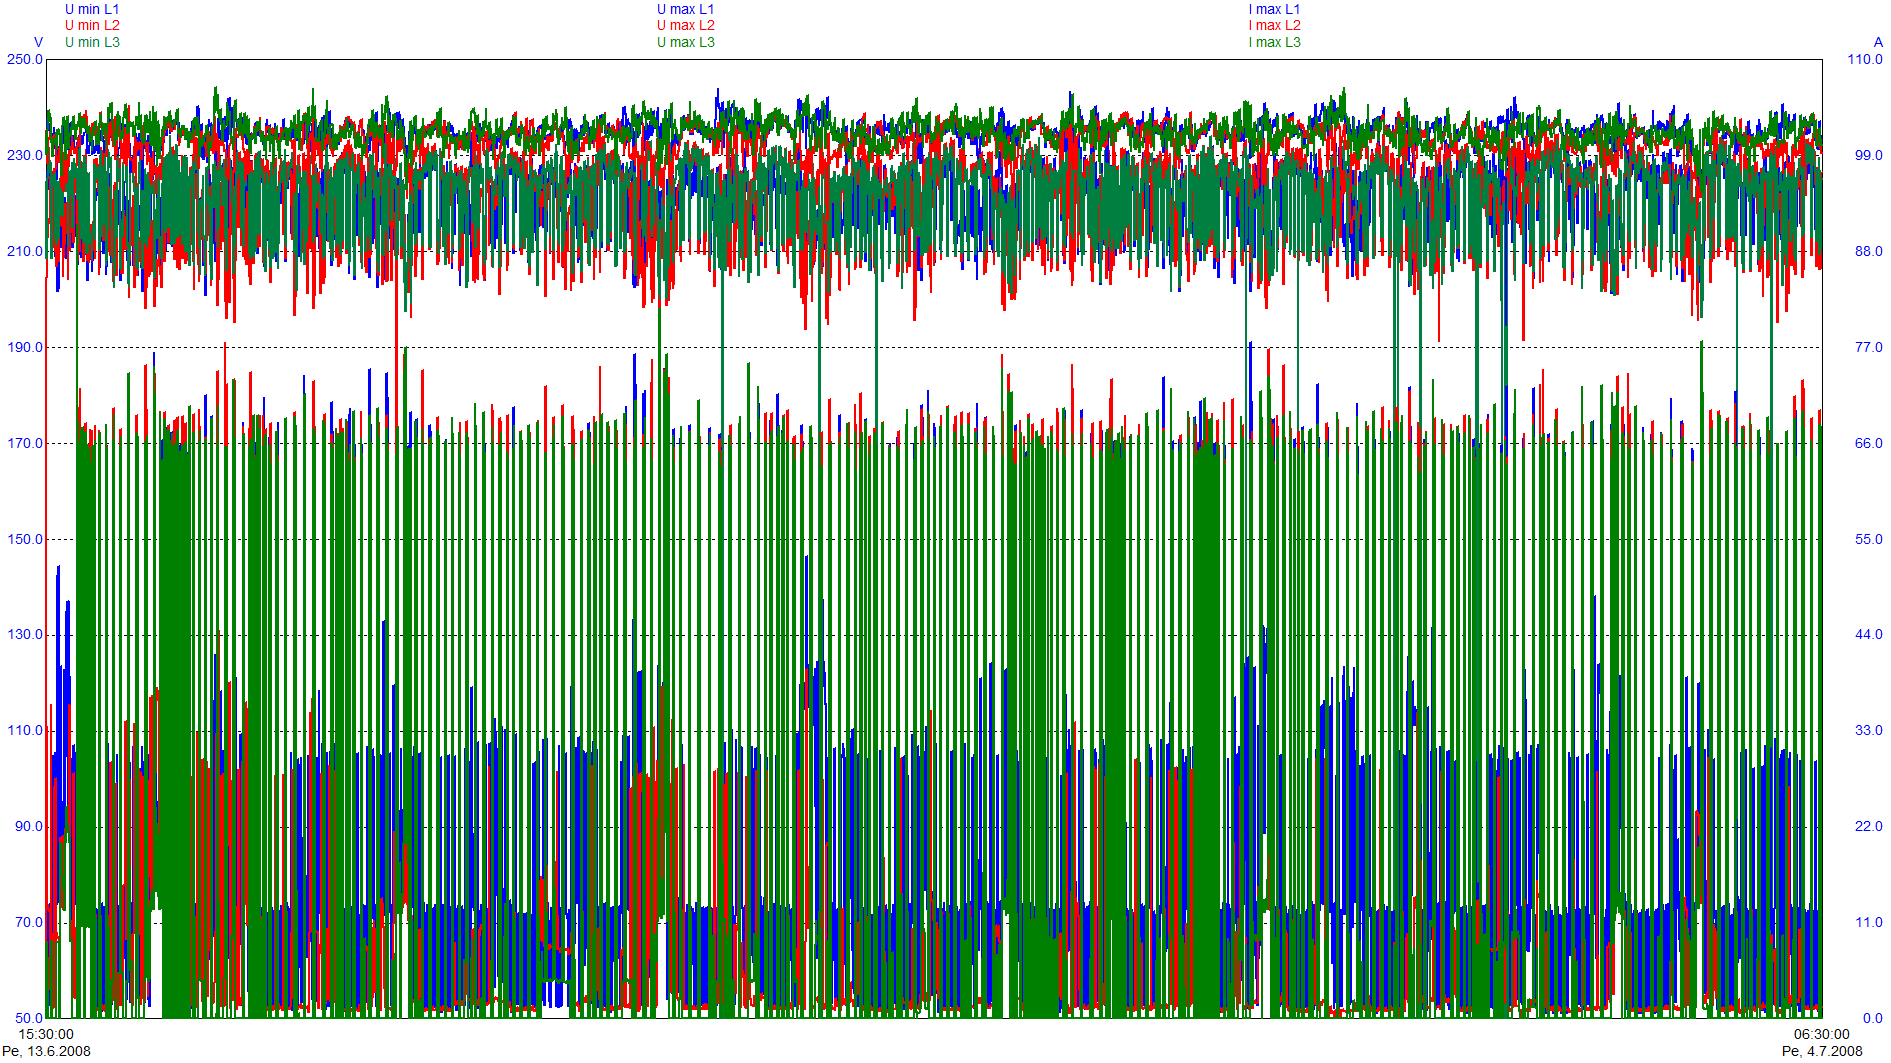Click the 'Pe, 13.6.2008' start date label
Image resolution: width=1891 pixels, height=1063 pixels.
46,1051
